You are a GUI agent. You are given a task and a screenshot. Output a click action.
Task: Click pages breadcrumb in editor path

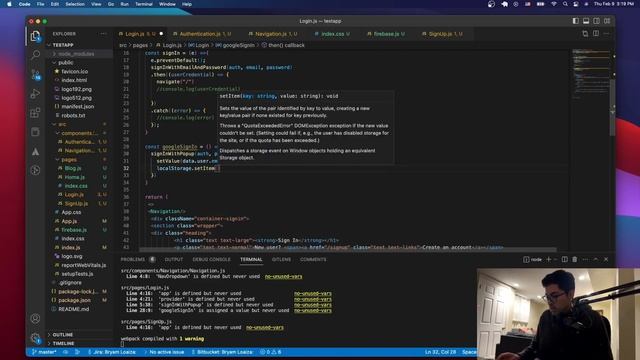click(x=140, y=45)
